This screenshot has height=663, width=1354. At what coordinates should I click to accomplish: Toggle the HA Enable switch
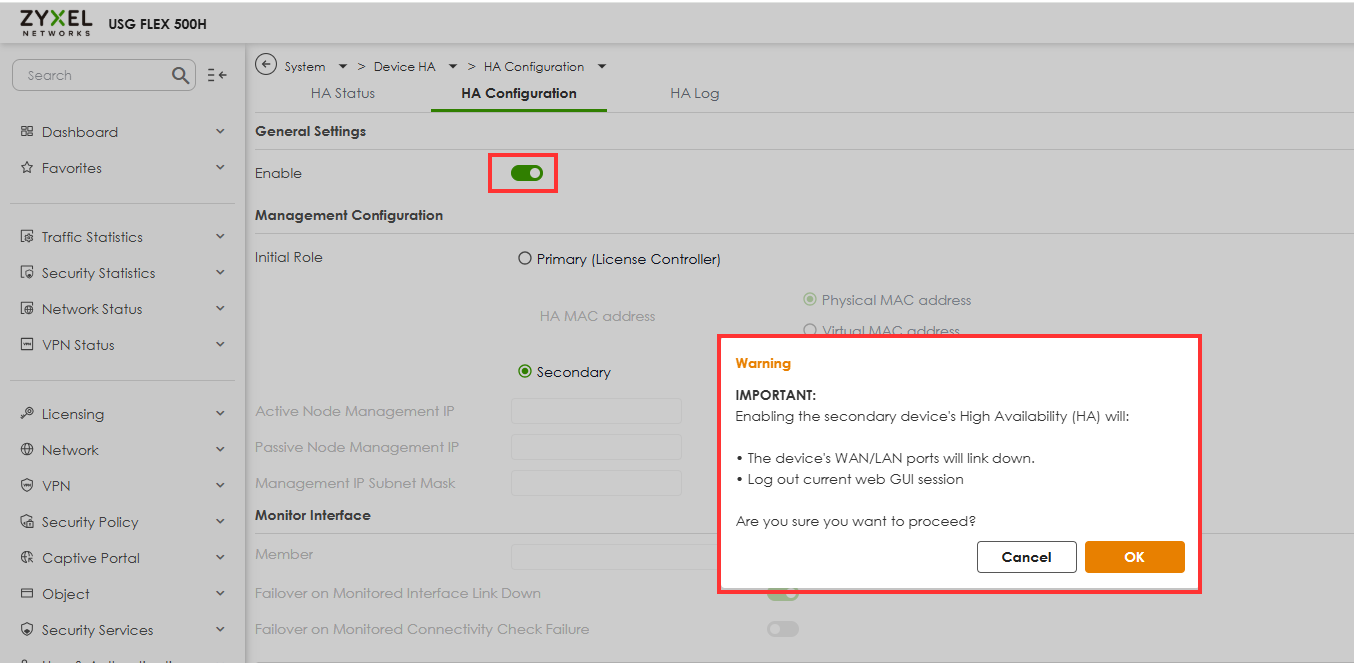tap(526, 173)
